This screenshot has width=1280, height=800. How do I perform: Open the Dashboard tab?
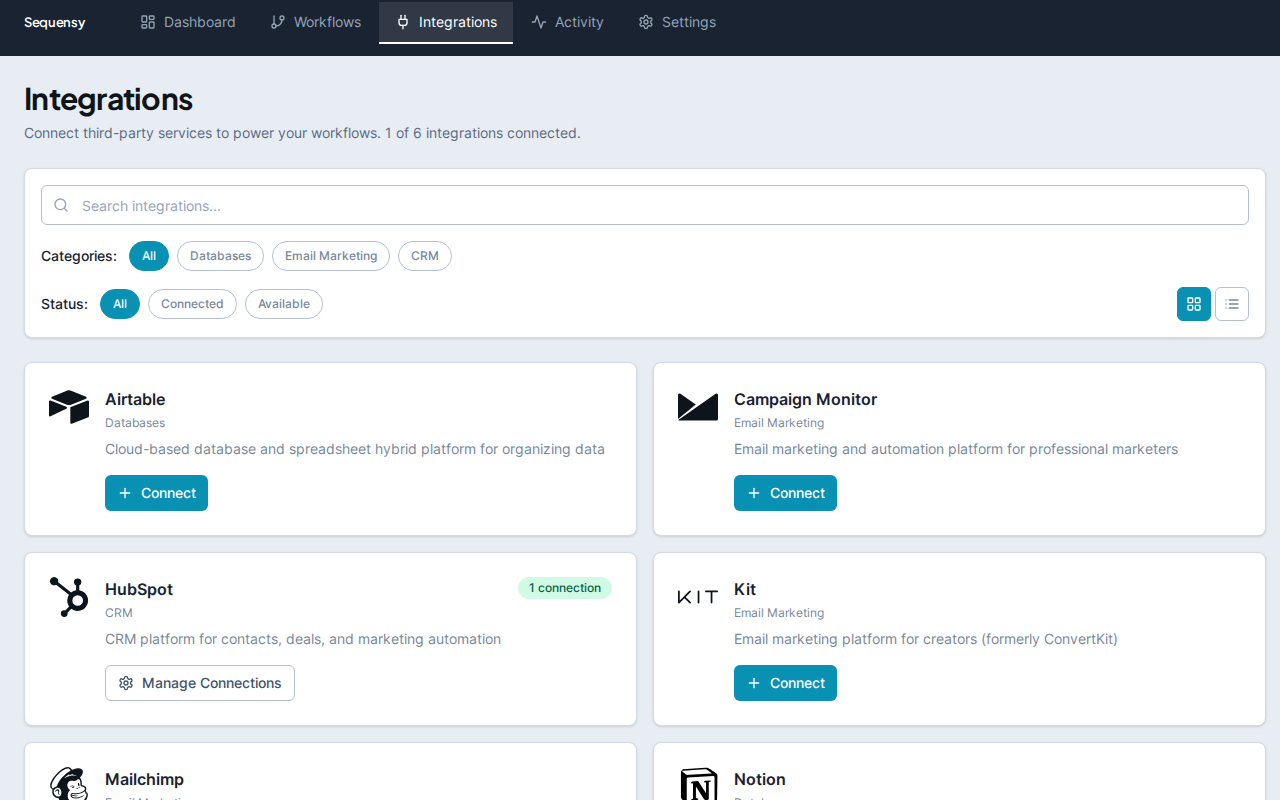pyautogui.click(x=188, y=22)
